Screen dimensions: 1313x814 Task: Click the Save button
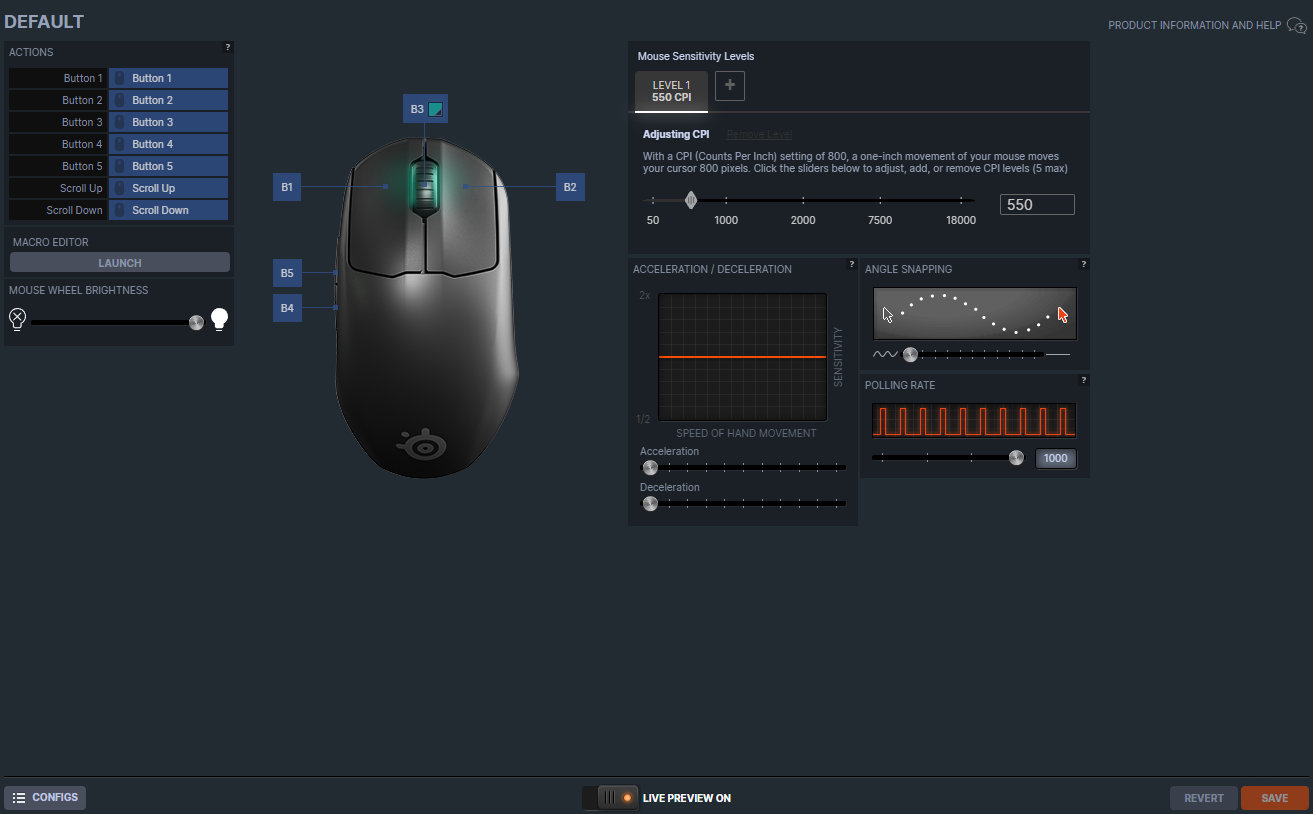[1275, 798]
